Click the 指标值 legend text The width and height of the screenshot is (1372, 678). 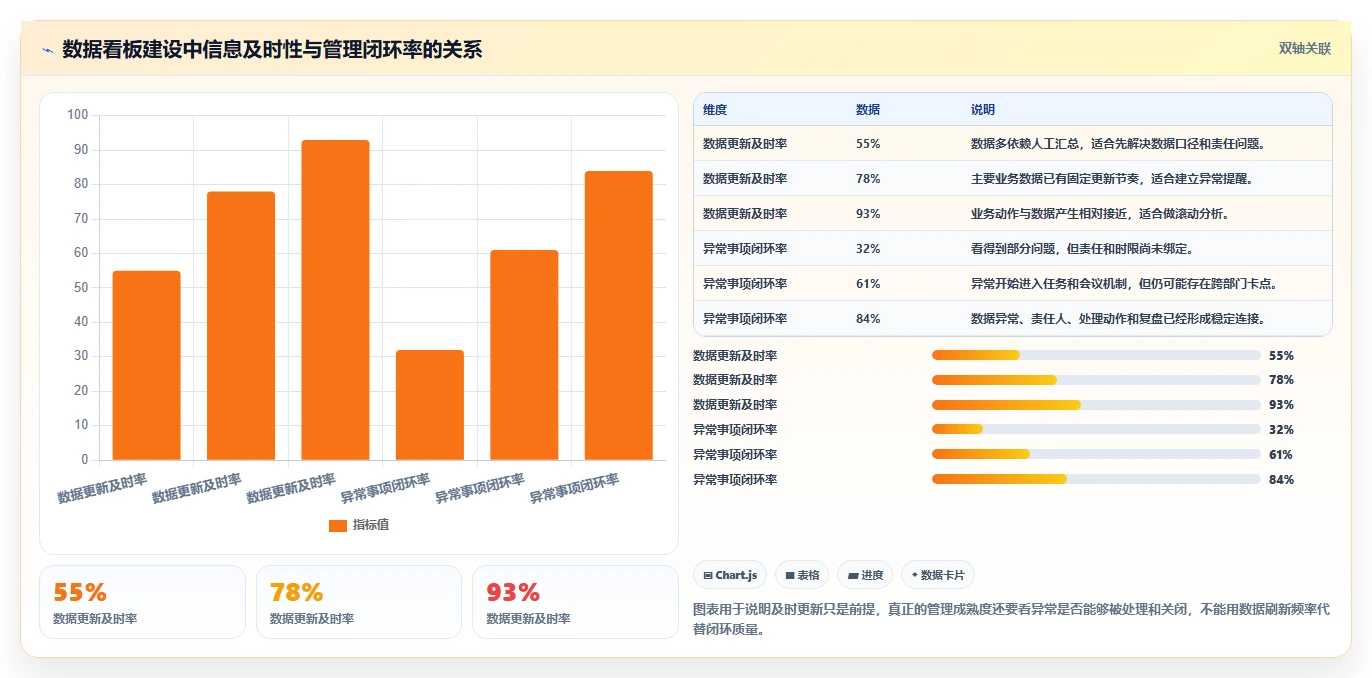click(370, 525)
